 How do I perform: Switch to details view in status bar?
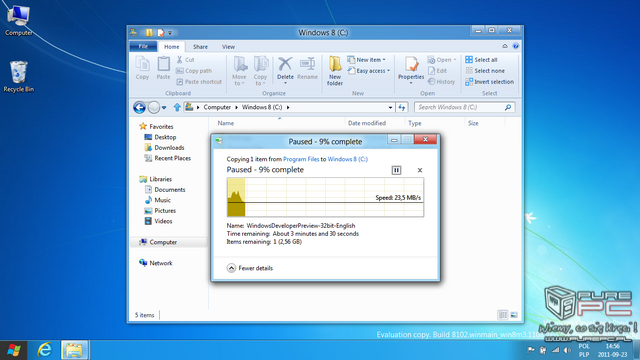502,315
